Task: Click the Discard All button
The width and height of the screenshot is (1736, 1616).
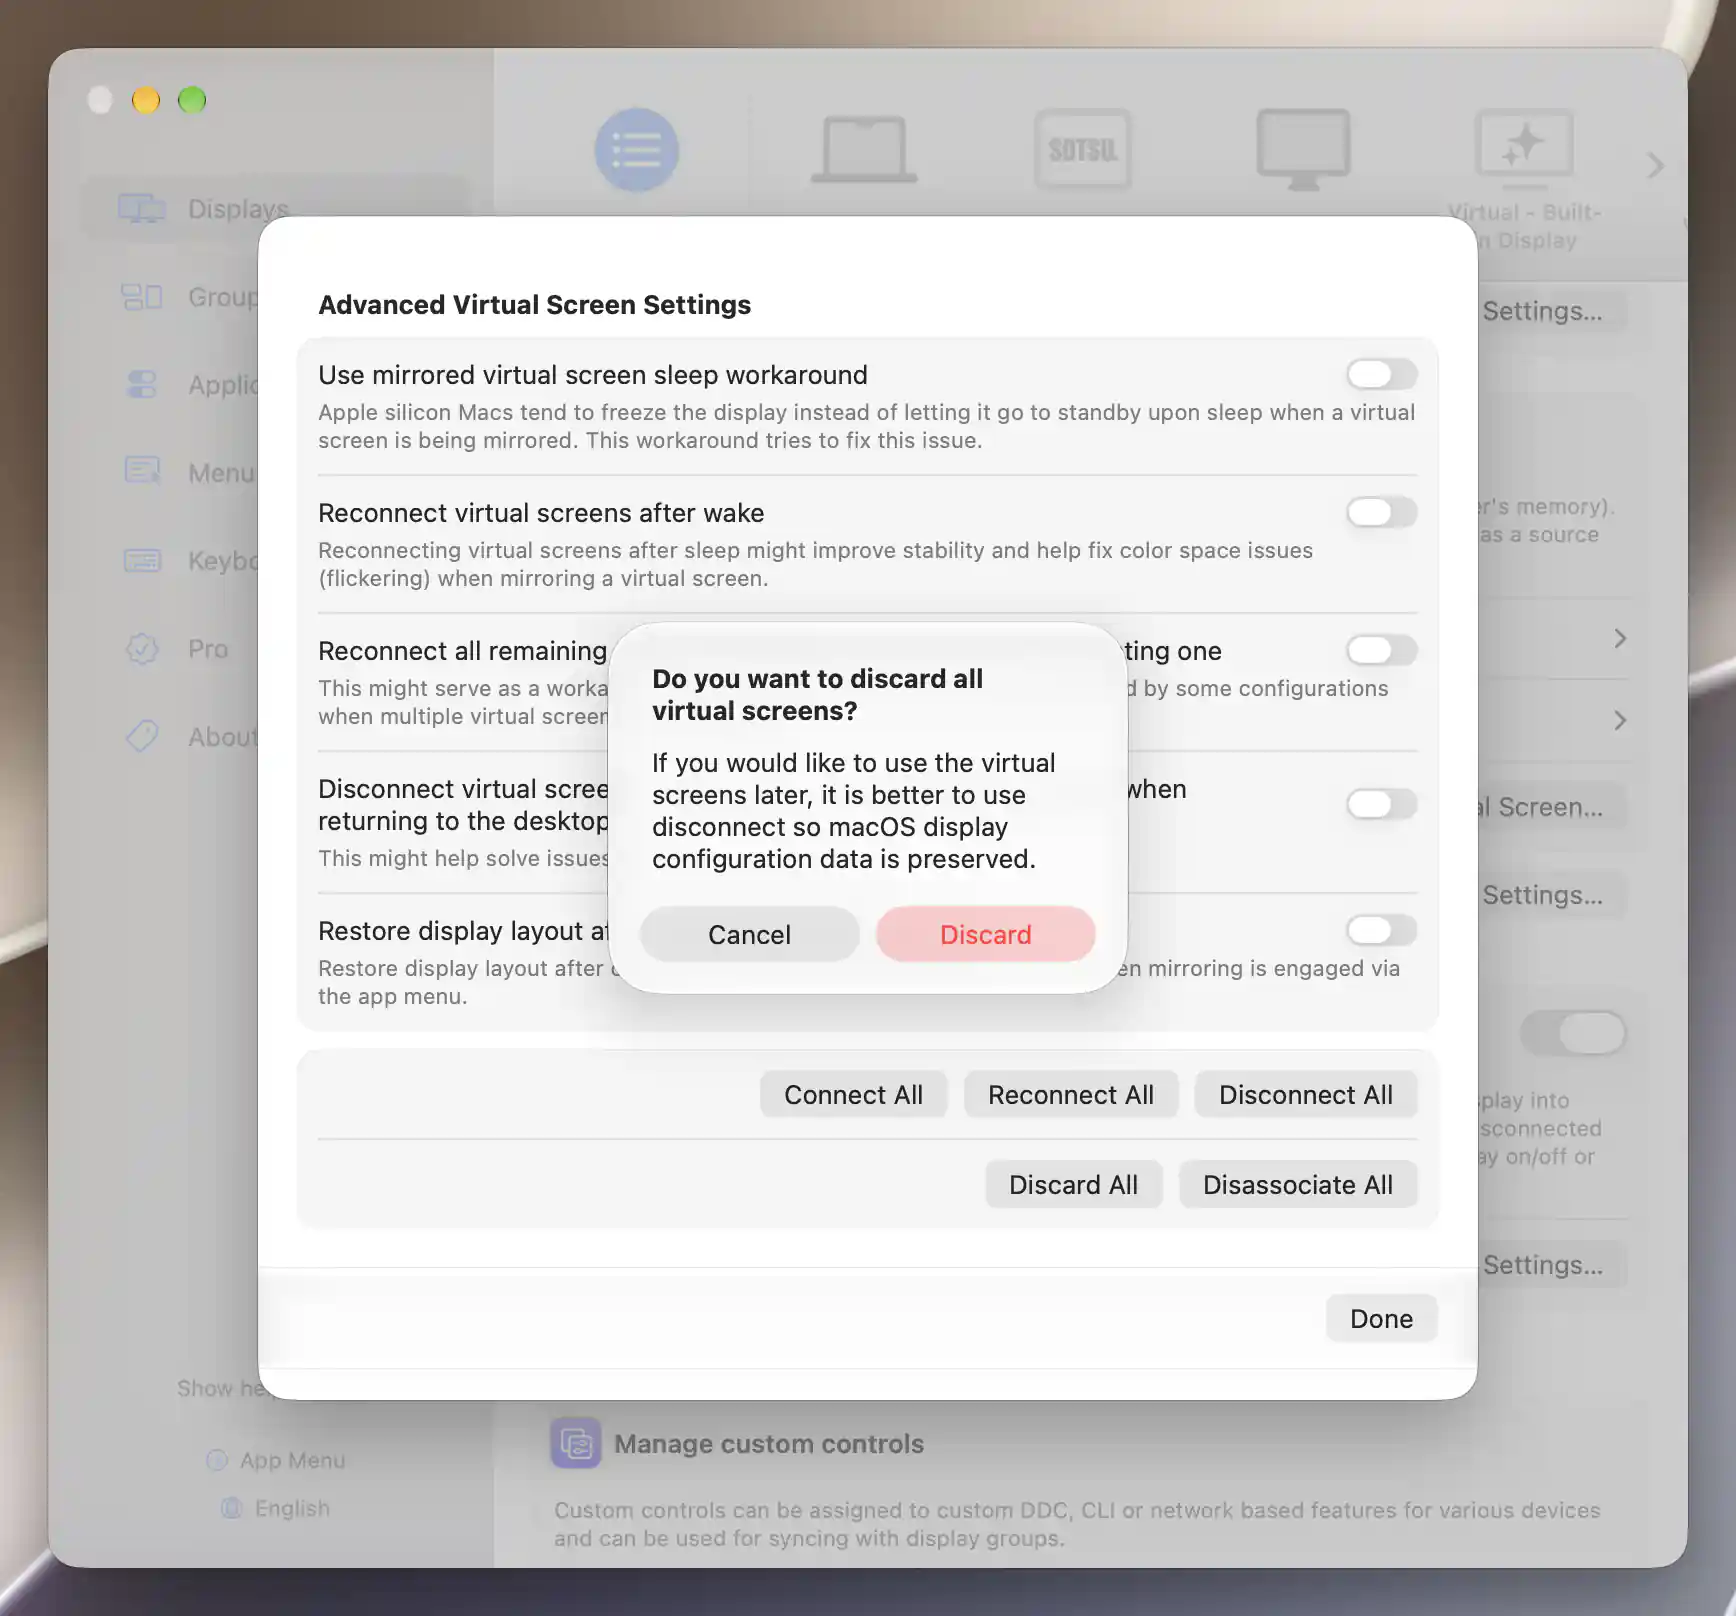Action: click(1073, 1185)
